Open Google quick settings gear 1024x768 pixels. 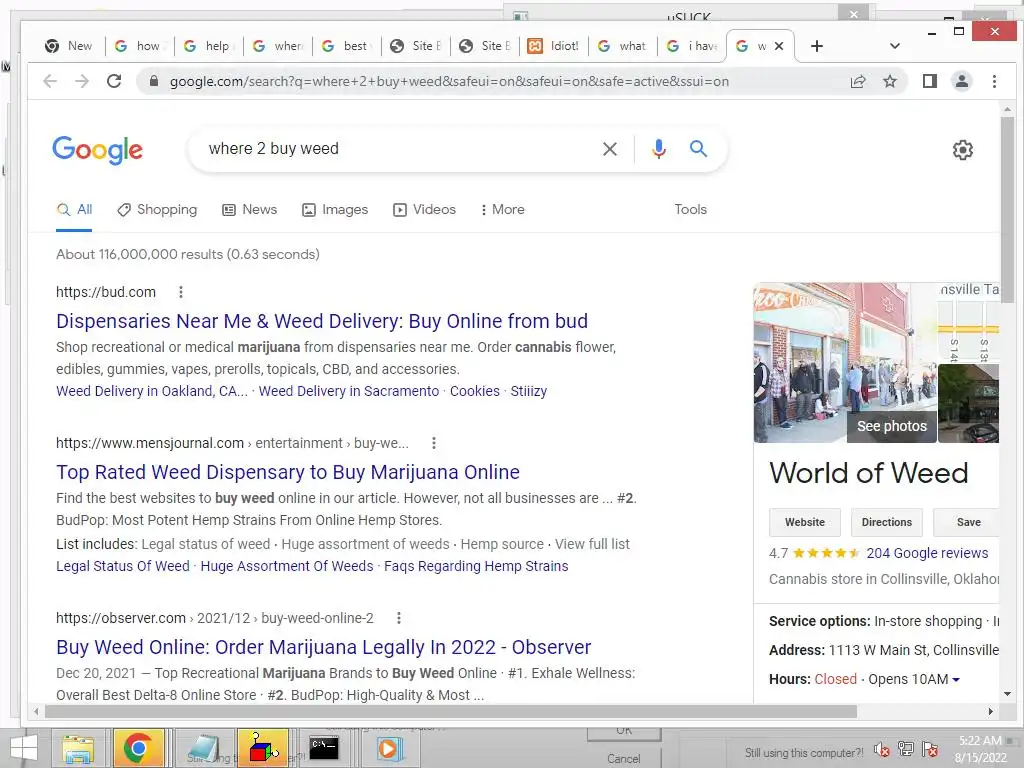pyautogui.click(x=962, y=150)
